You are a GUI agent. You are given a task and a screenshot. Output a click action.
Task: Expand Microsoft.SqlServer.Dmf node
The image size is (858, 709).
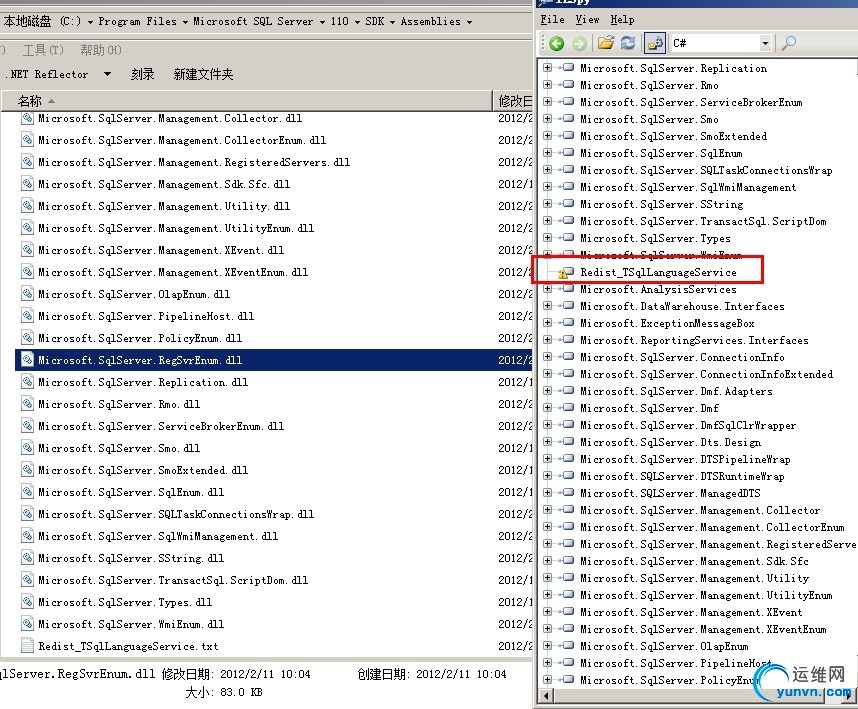[547, 408]
